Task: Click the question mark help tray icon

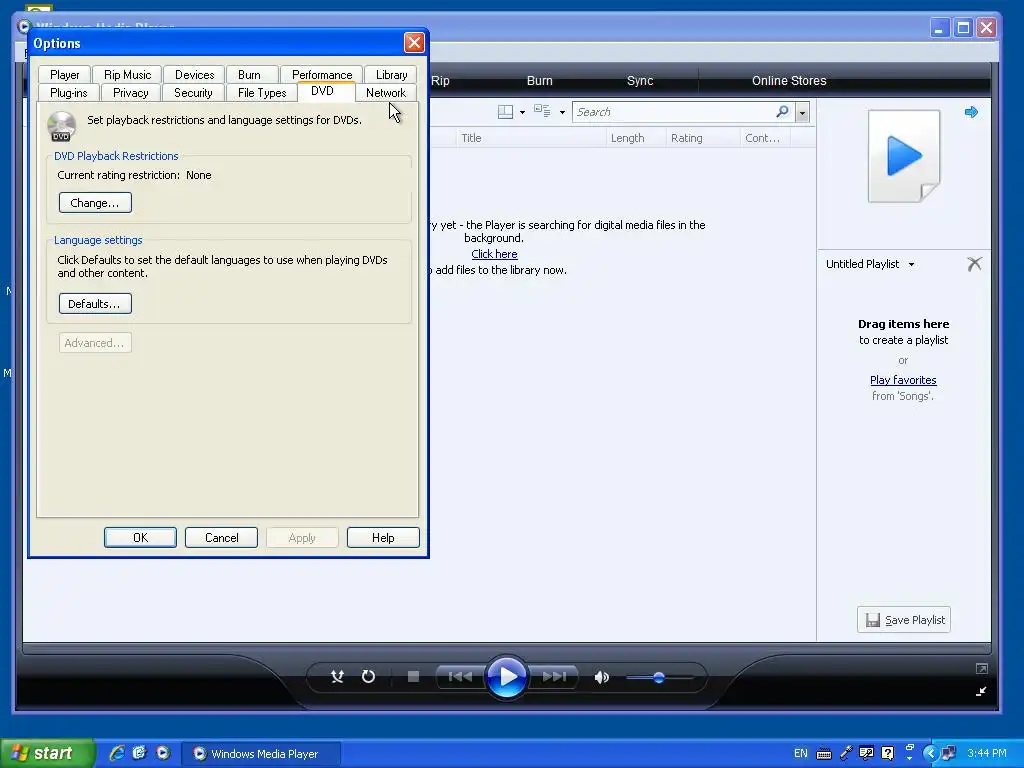Action: (x=888, y=753)
